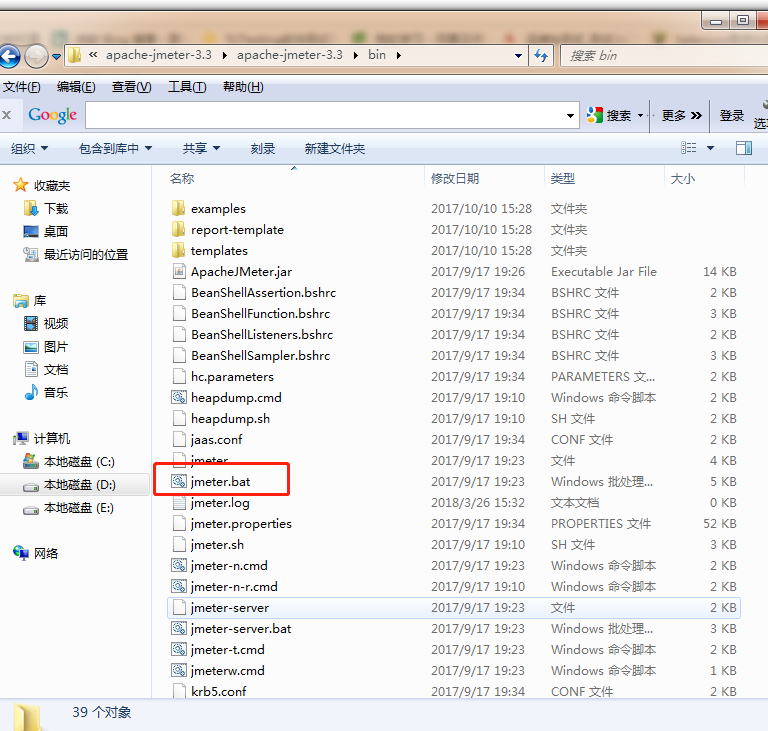Click the search bin input field
The image size is (768, 731).
click(664, 55)
